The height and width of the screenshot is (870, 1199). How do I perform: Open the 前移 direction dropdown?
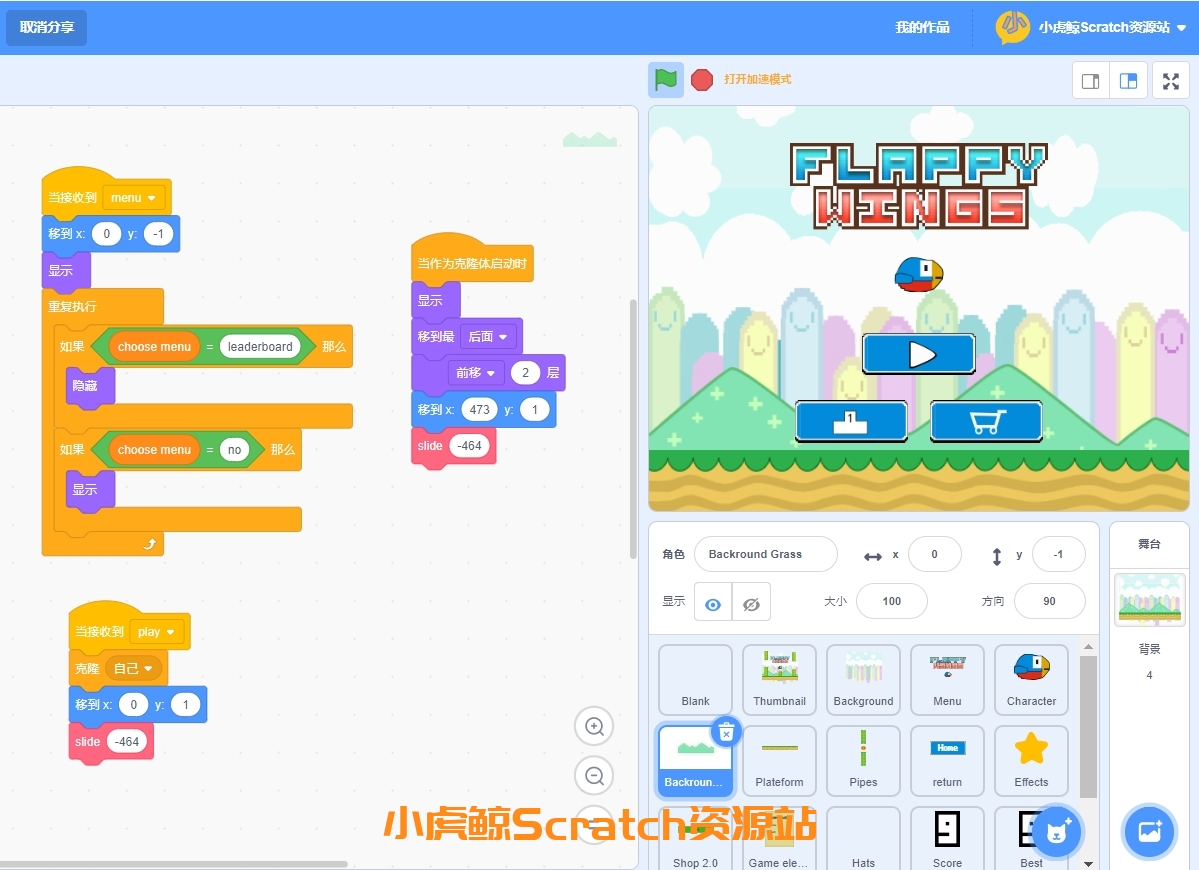(475, 373)
